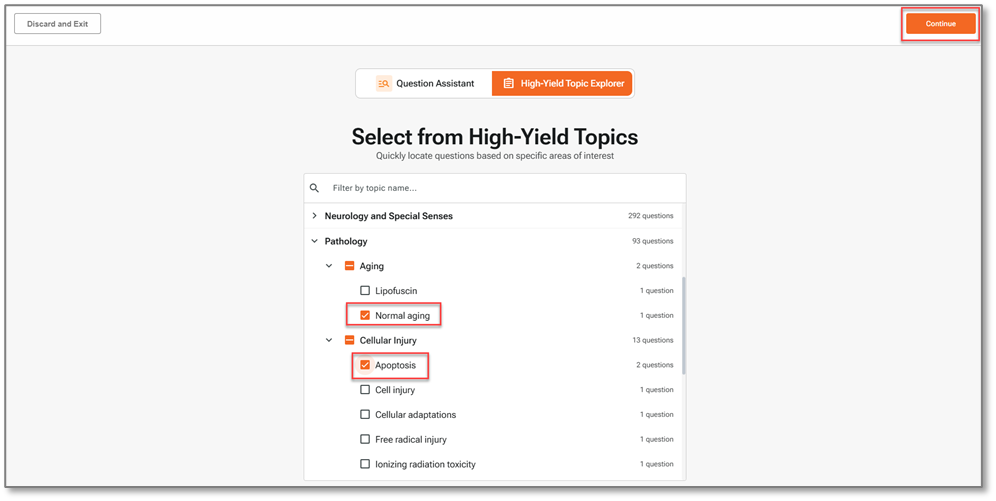Collapse the Aging subtopic chevron
Image resolution: width=996 pixels, height=501 pixels.
point(329,266)
